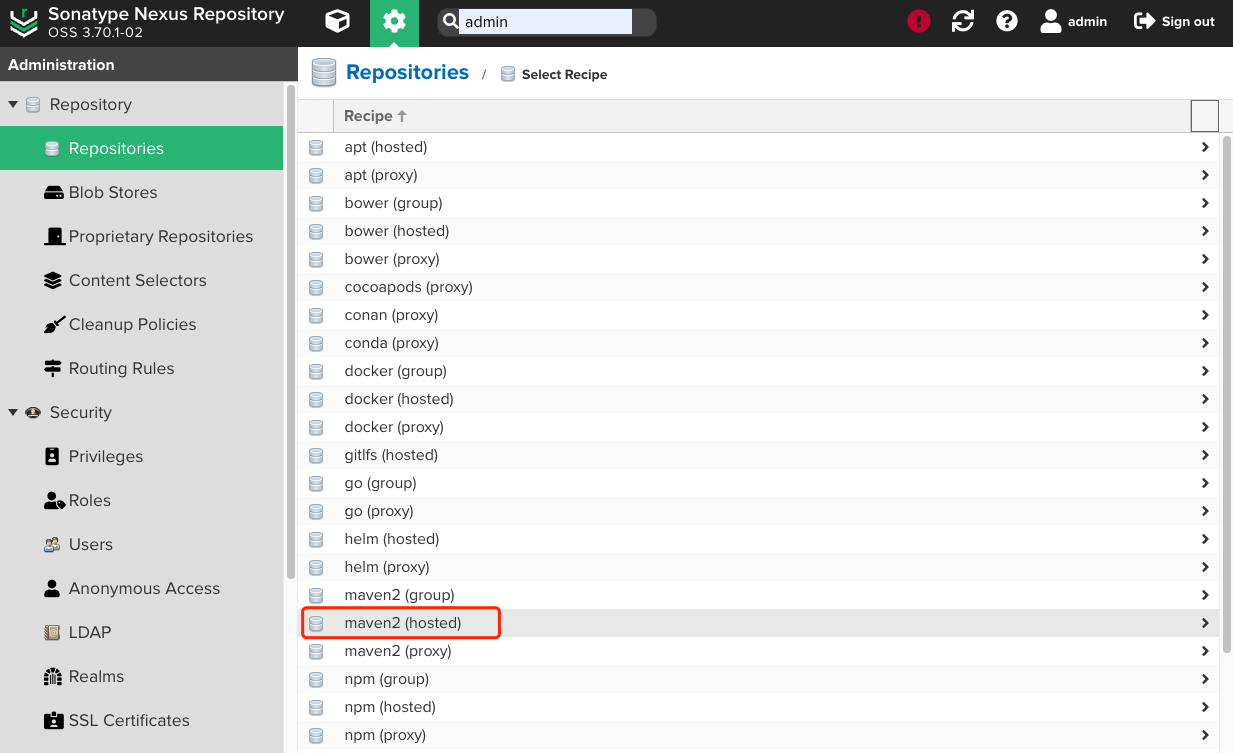Click the search field containing admin
The image size is (1233, 753).
coord(545,22)
